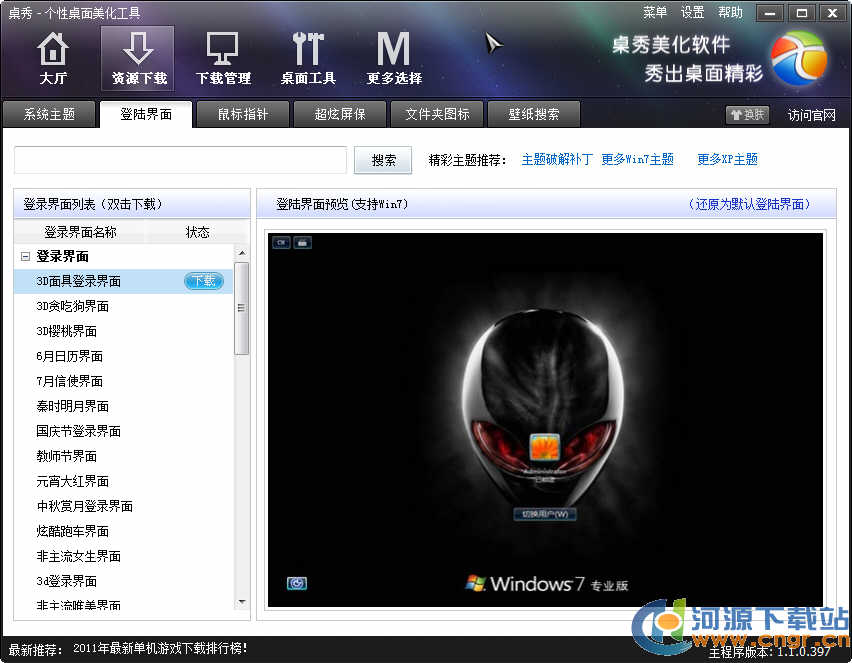Open the 更多选择 M icon

(x=393, y=58)
